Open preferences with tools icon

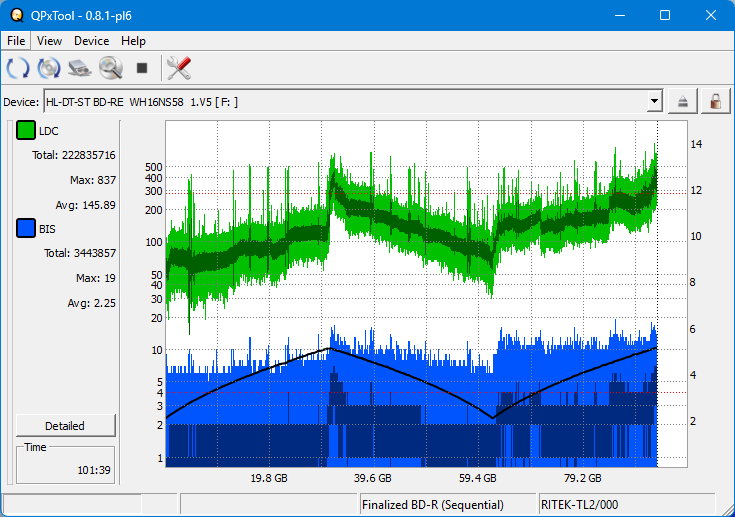click(x=179, y=68)
